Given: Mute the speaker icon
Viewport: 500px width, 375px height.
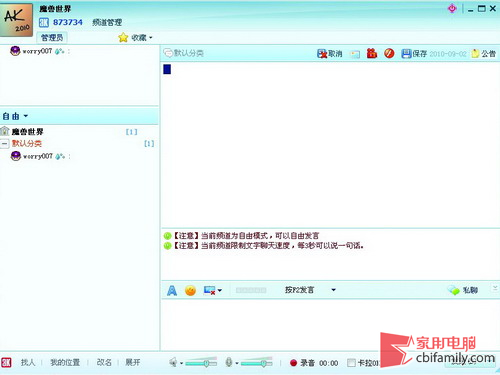Looking at the screenshot, I should click(173, 362).
